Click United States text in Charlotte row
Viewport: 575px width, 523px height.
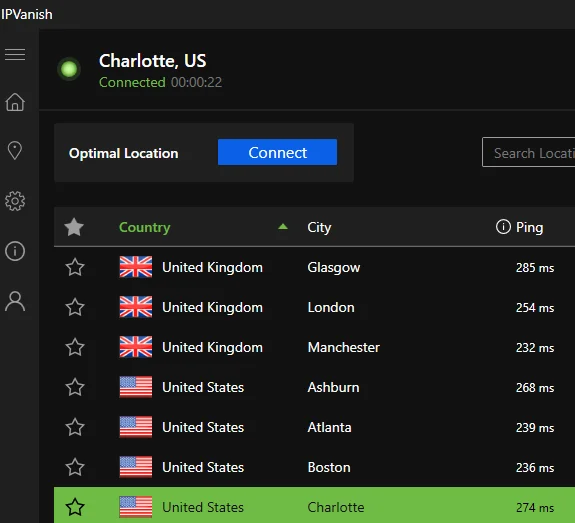pyautogui.click(x=203, y=507)
